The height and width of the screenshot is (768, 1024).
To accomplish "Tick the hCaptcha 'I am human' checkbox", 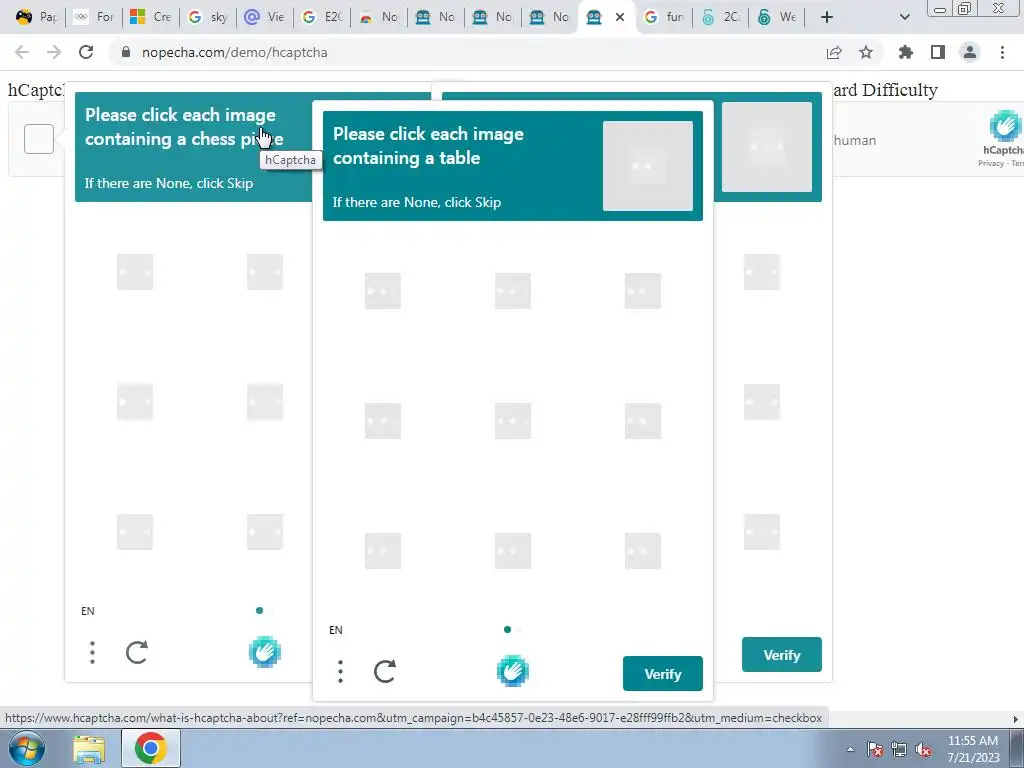I will tap(39, 139).
